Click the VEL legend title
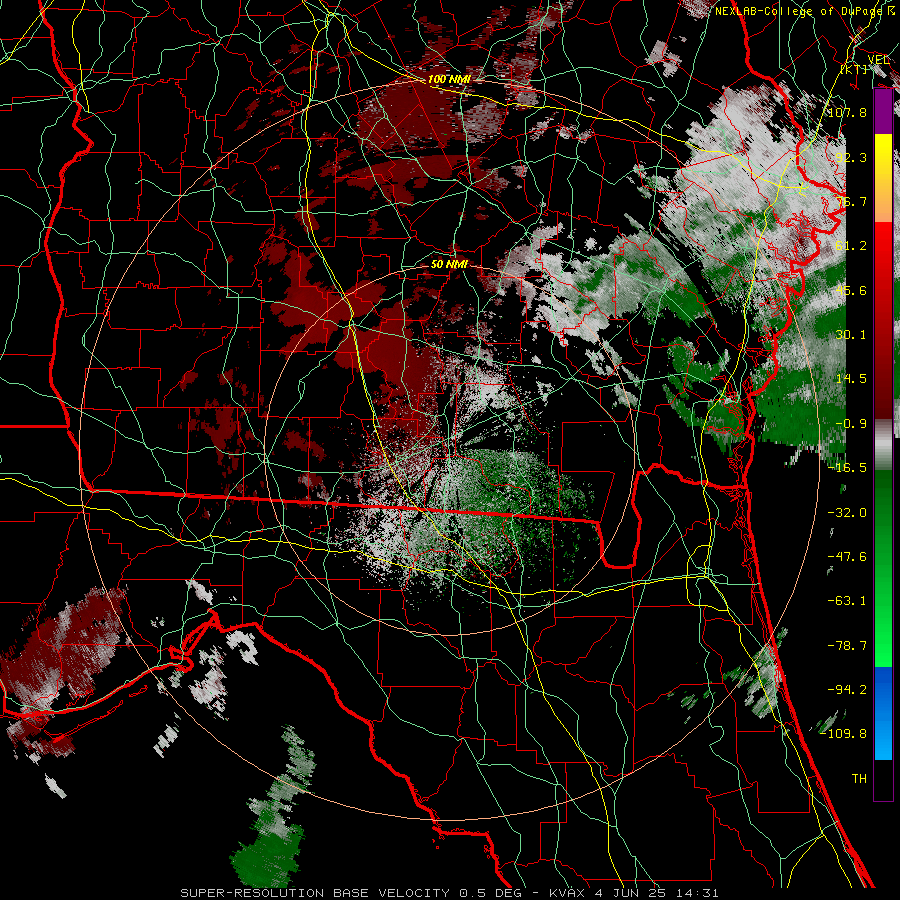900x900 pixels. (878, 59)
